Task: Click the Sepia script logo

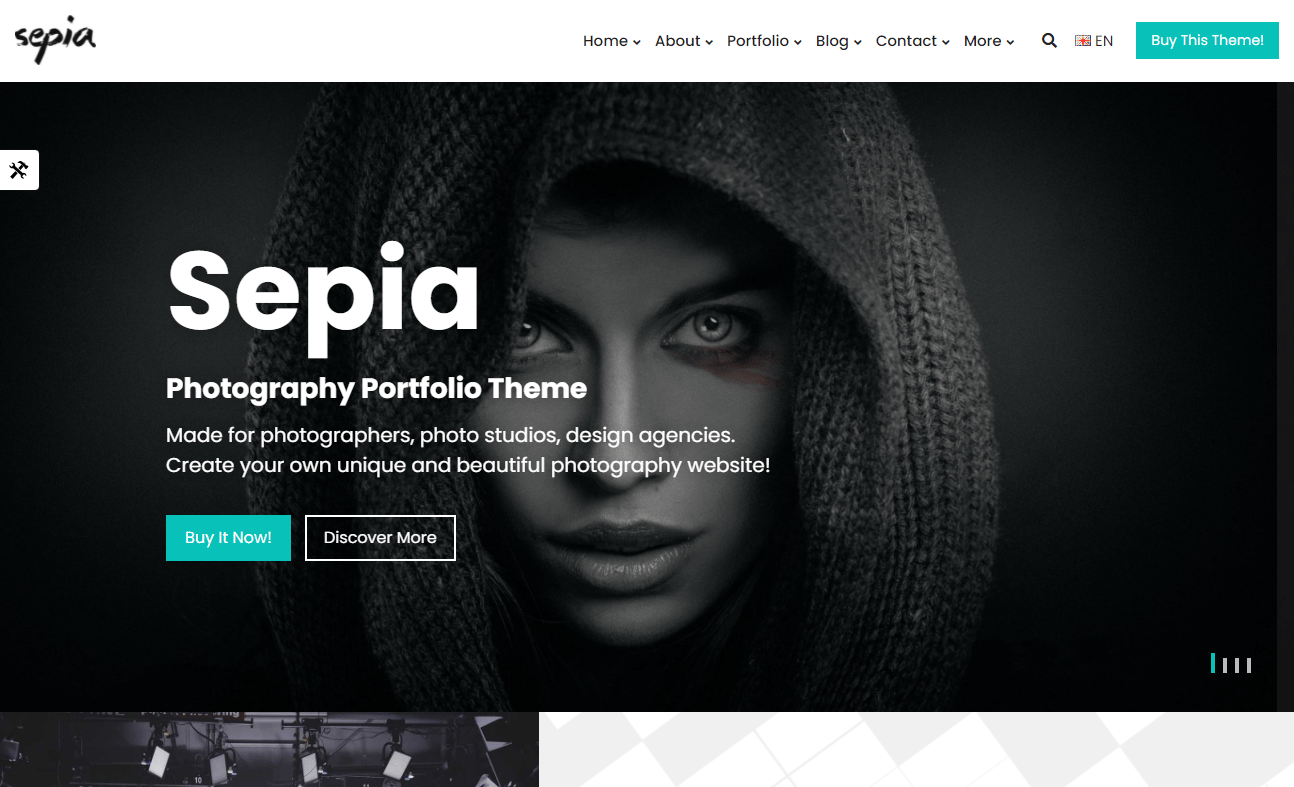Action: (55, 40)
